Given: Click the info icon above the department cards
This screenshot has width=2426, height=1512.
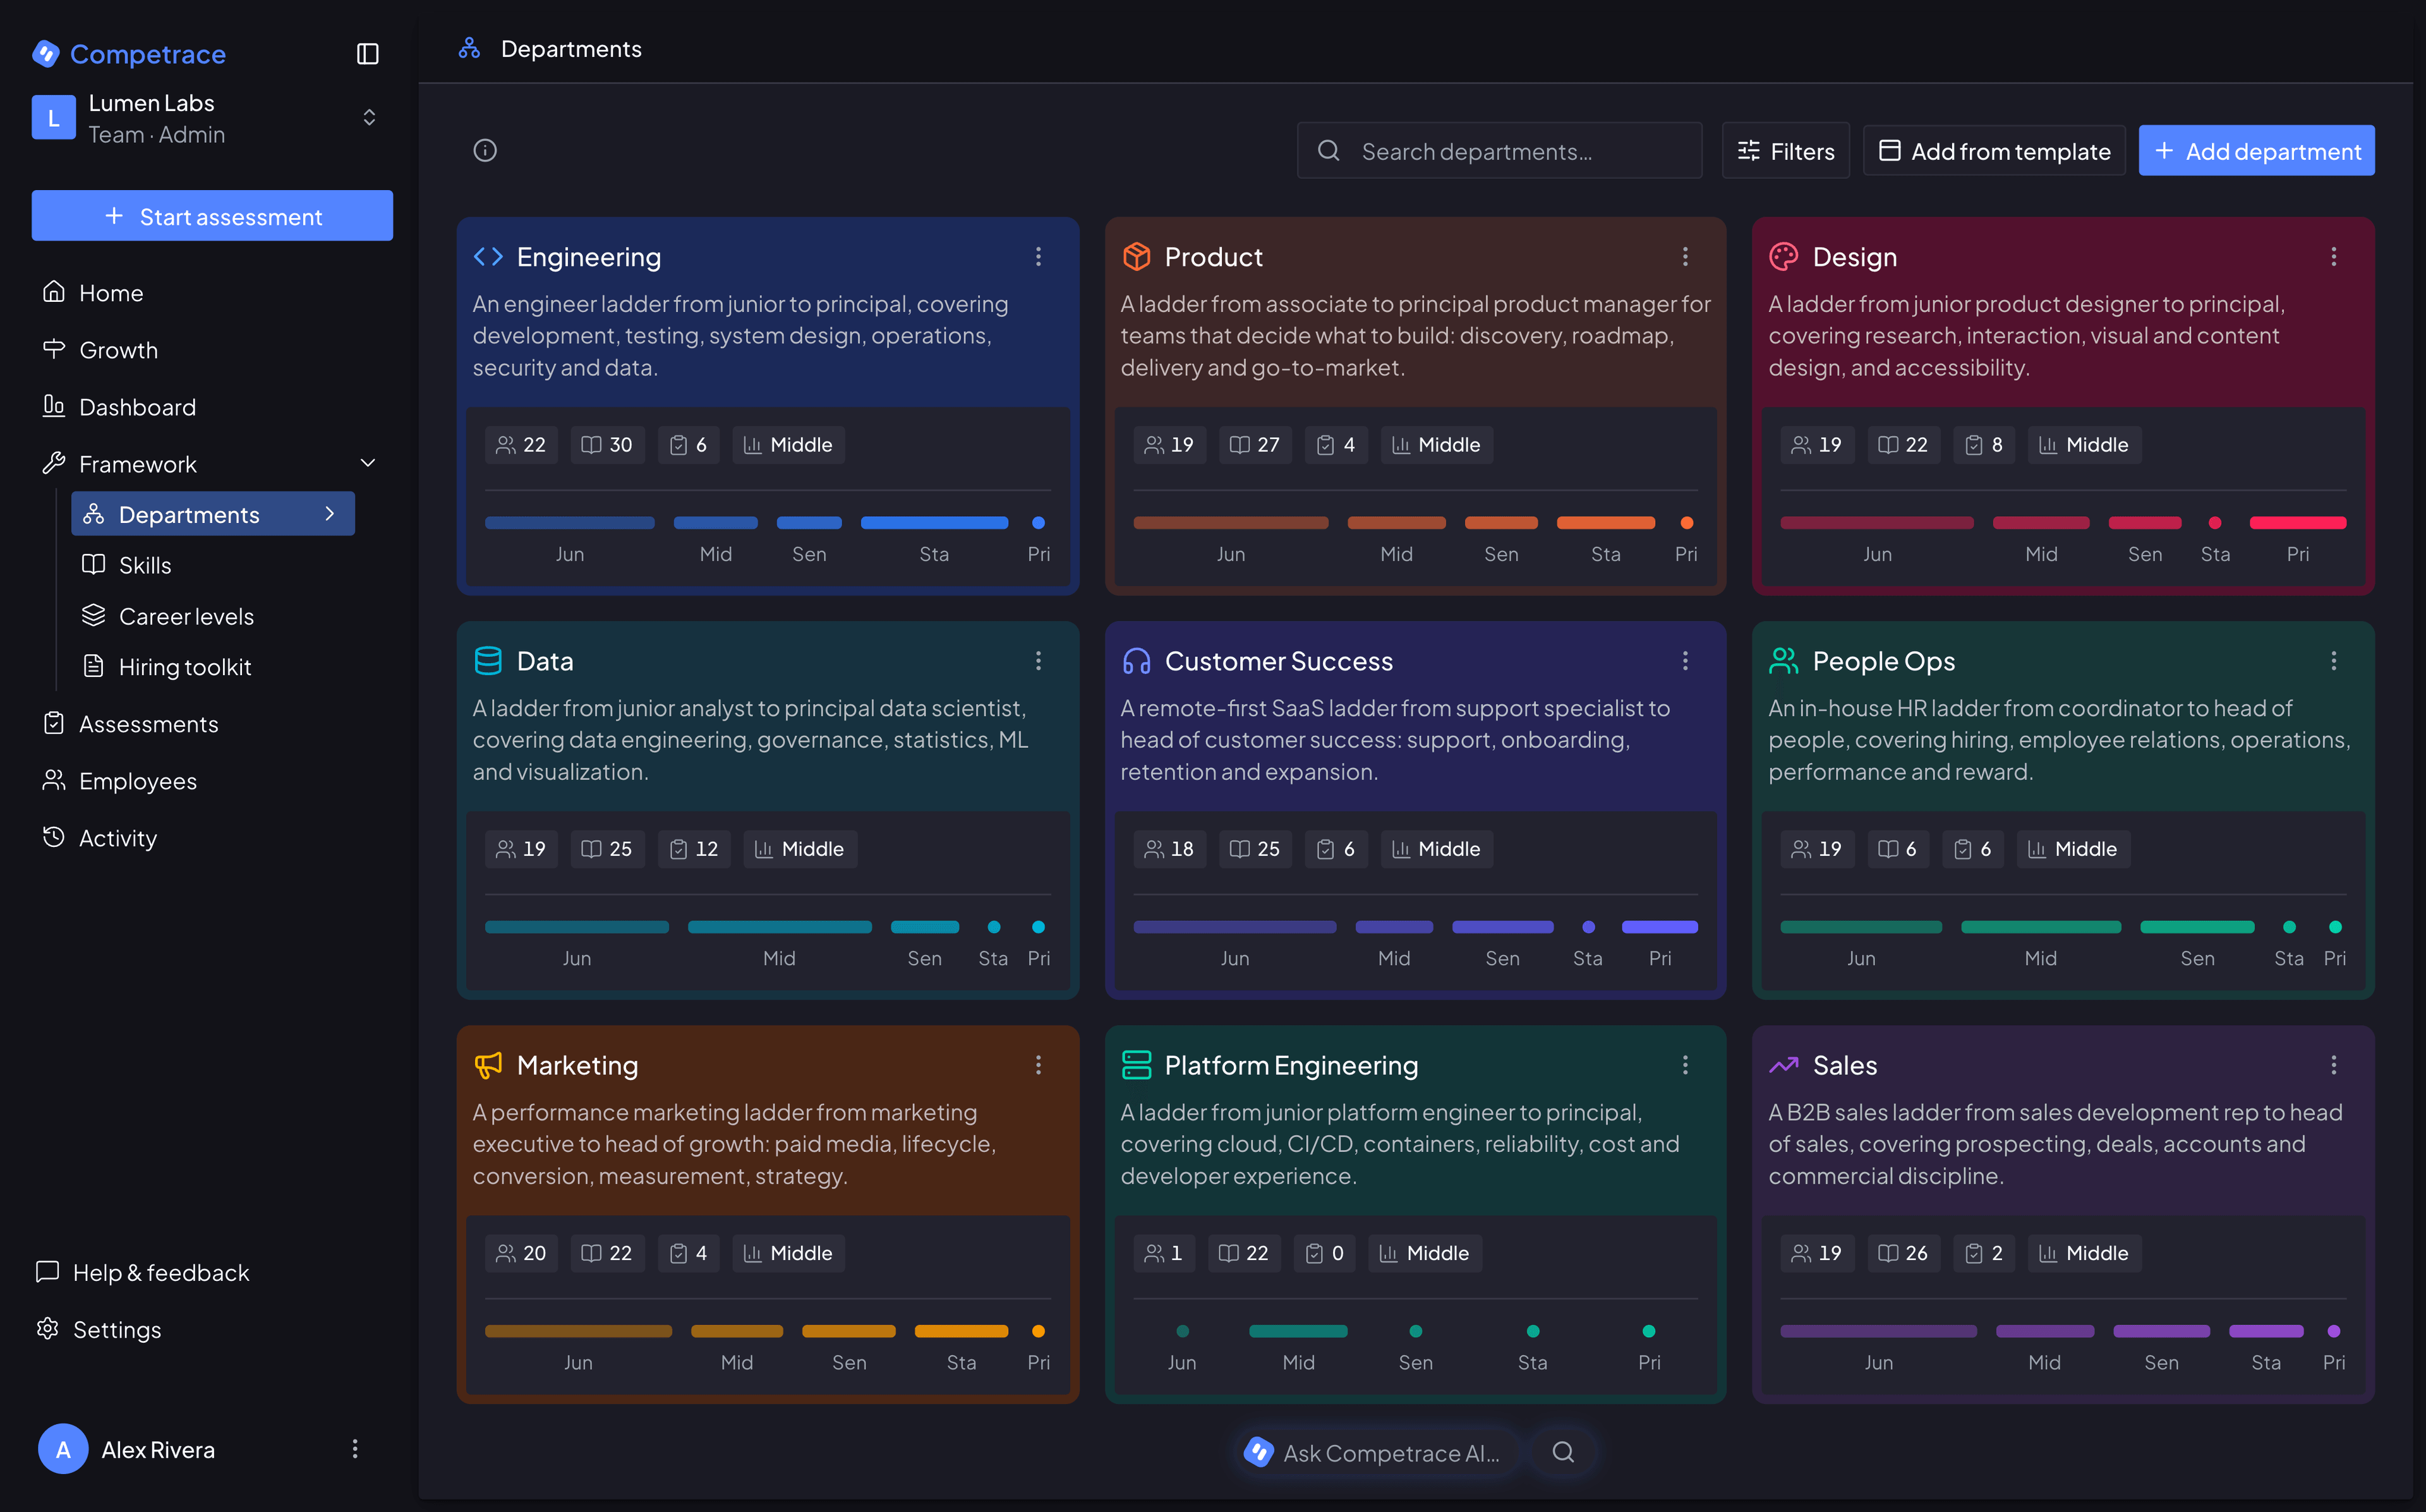Looking at the screenshot, I should click(485, 150).
